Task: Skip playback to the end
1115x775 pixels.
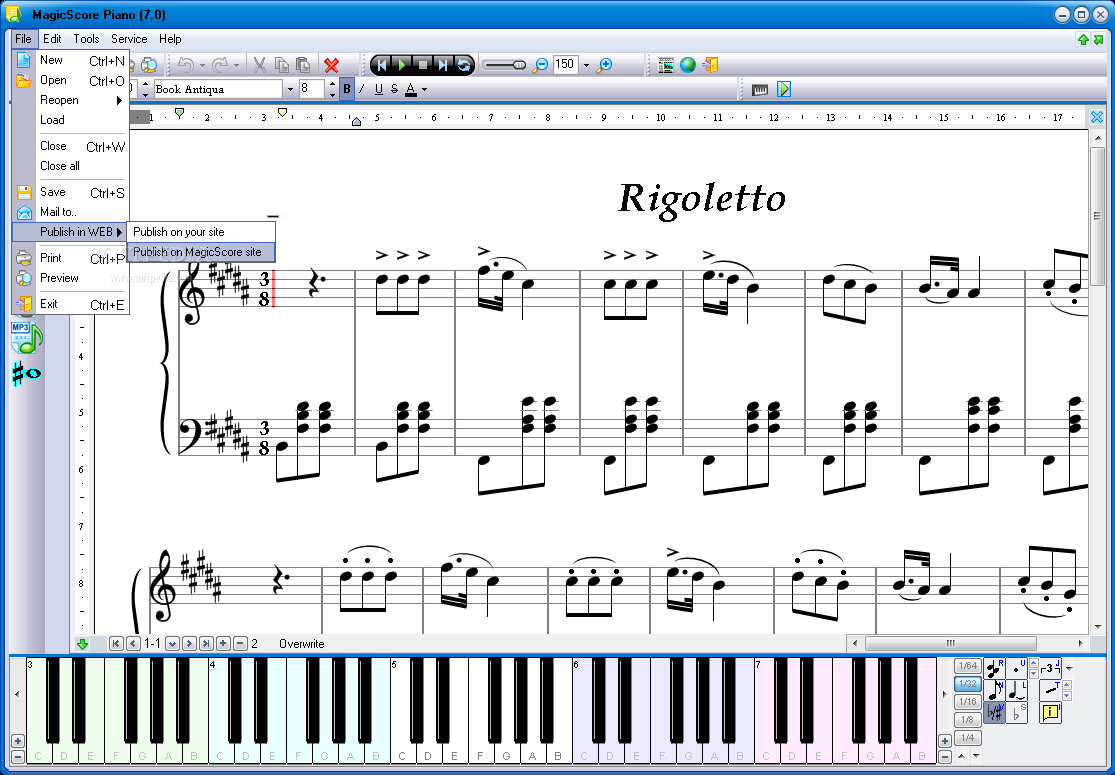Action: click(x=443, y=65)
